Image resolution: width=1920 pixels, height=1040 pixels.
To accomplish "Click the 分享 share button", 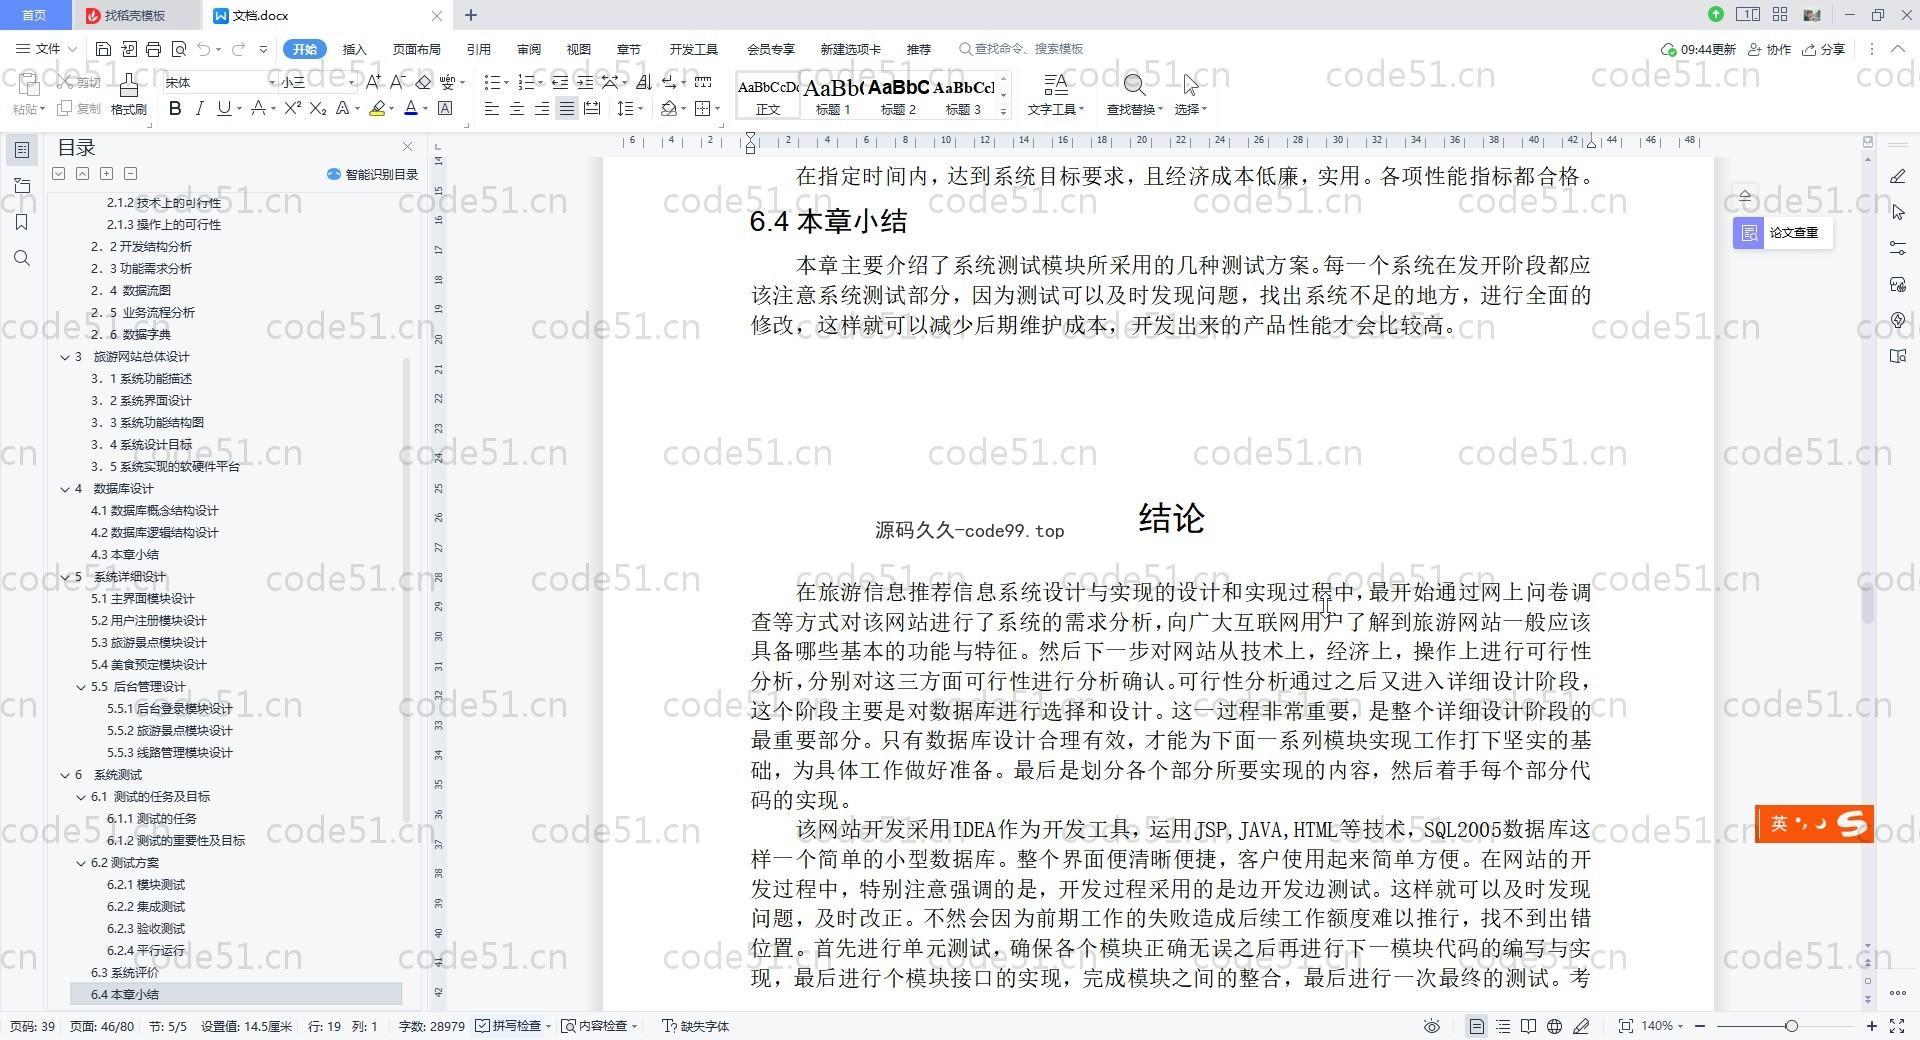I will 1823,49.
